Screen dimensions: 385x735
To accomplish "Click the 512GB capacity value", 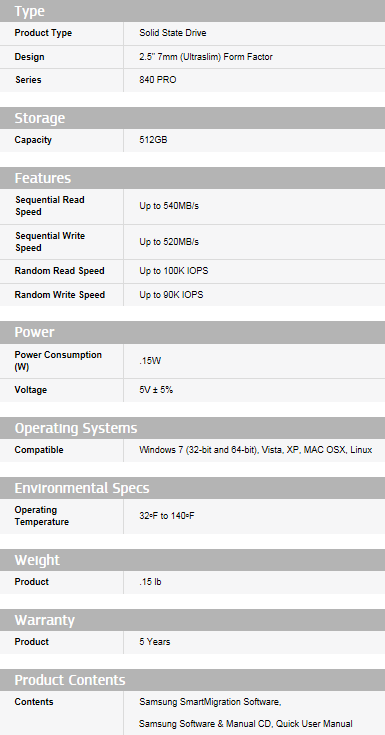I will click(153, 140).
